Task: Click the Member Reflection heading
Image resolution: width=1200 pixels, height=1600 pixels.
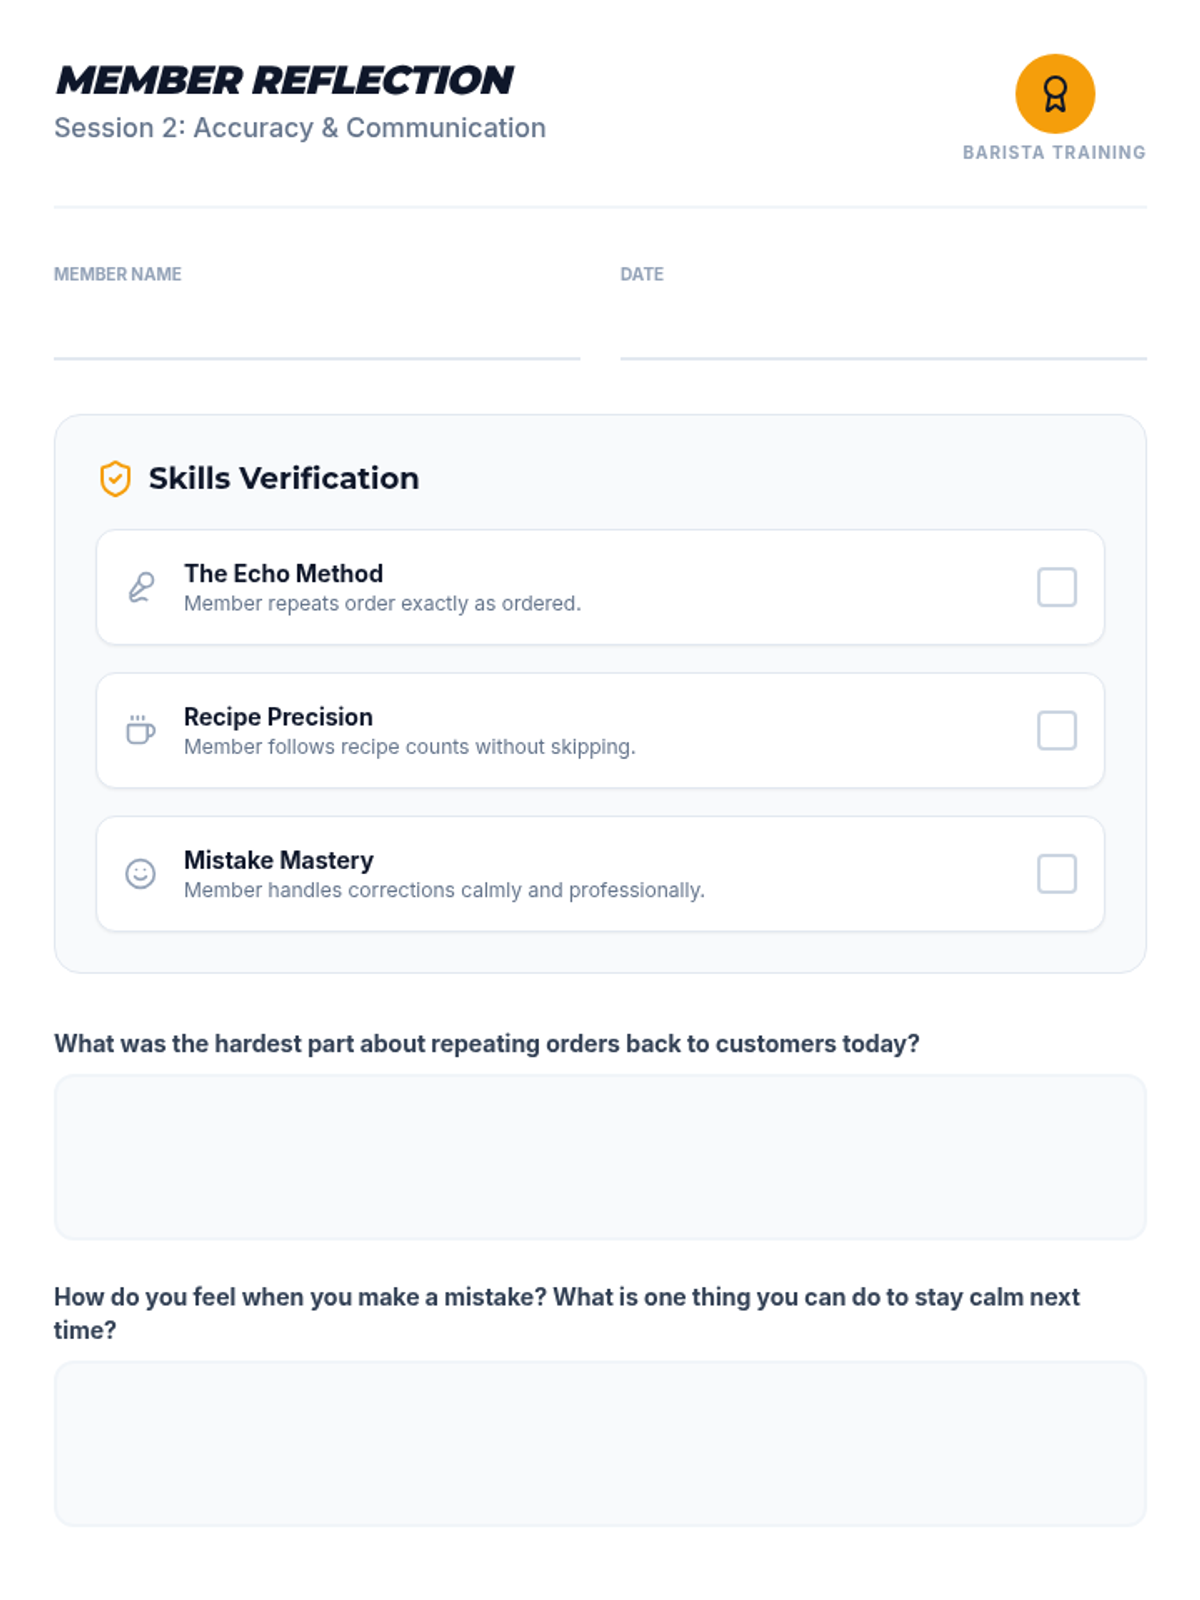Action: [284, 81]
